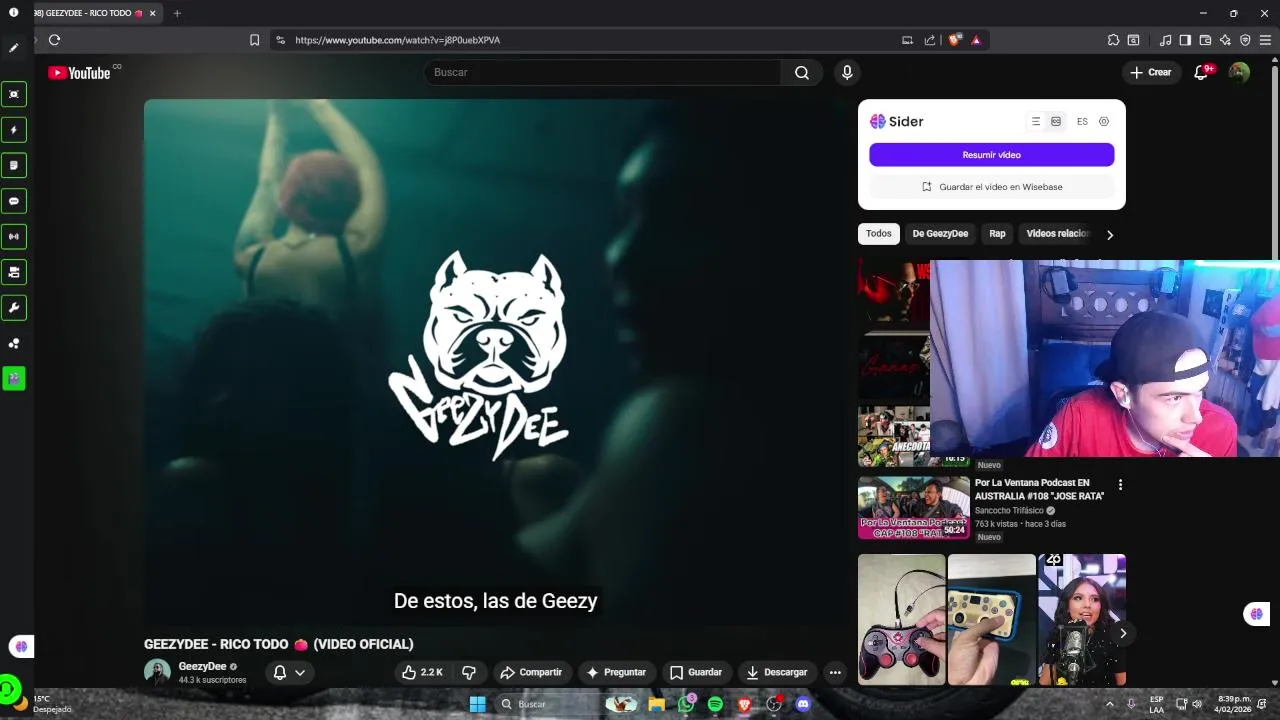Click the Compartir share button

[532, 672]
